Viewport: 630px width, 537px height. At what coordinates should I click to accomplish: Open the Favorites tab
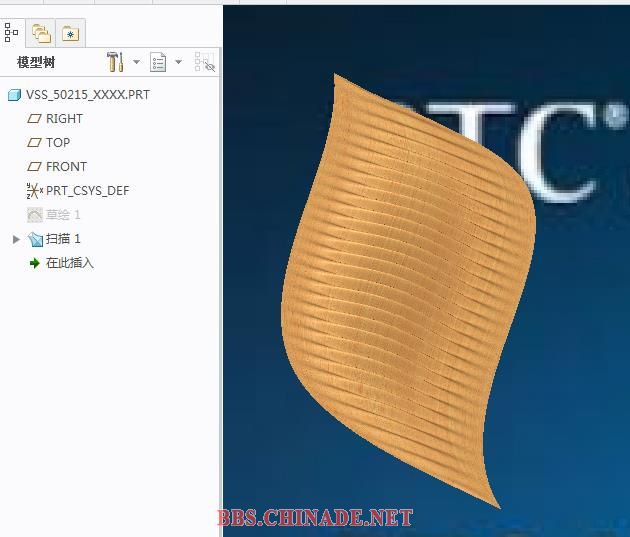70,34
